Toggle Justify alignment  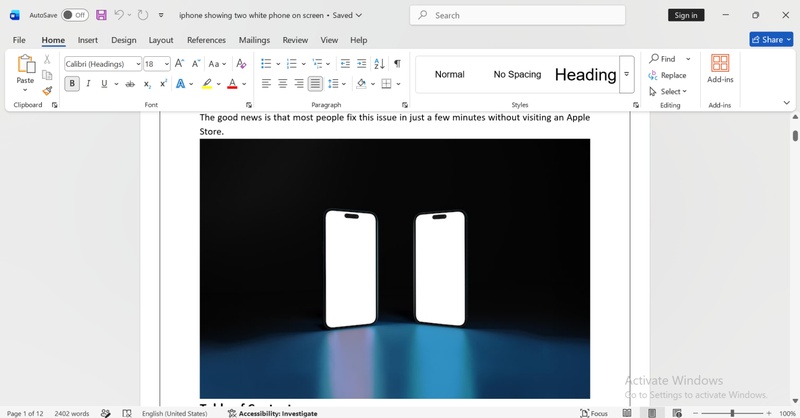click(x=315, y=84)
